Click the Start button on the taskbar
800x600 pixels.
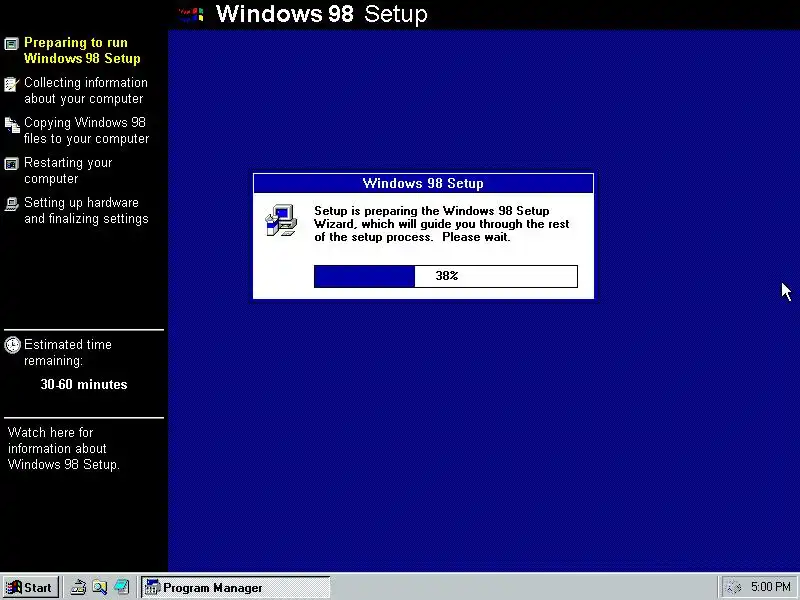click(31, 587)
